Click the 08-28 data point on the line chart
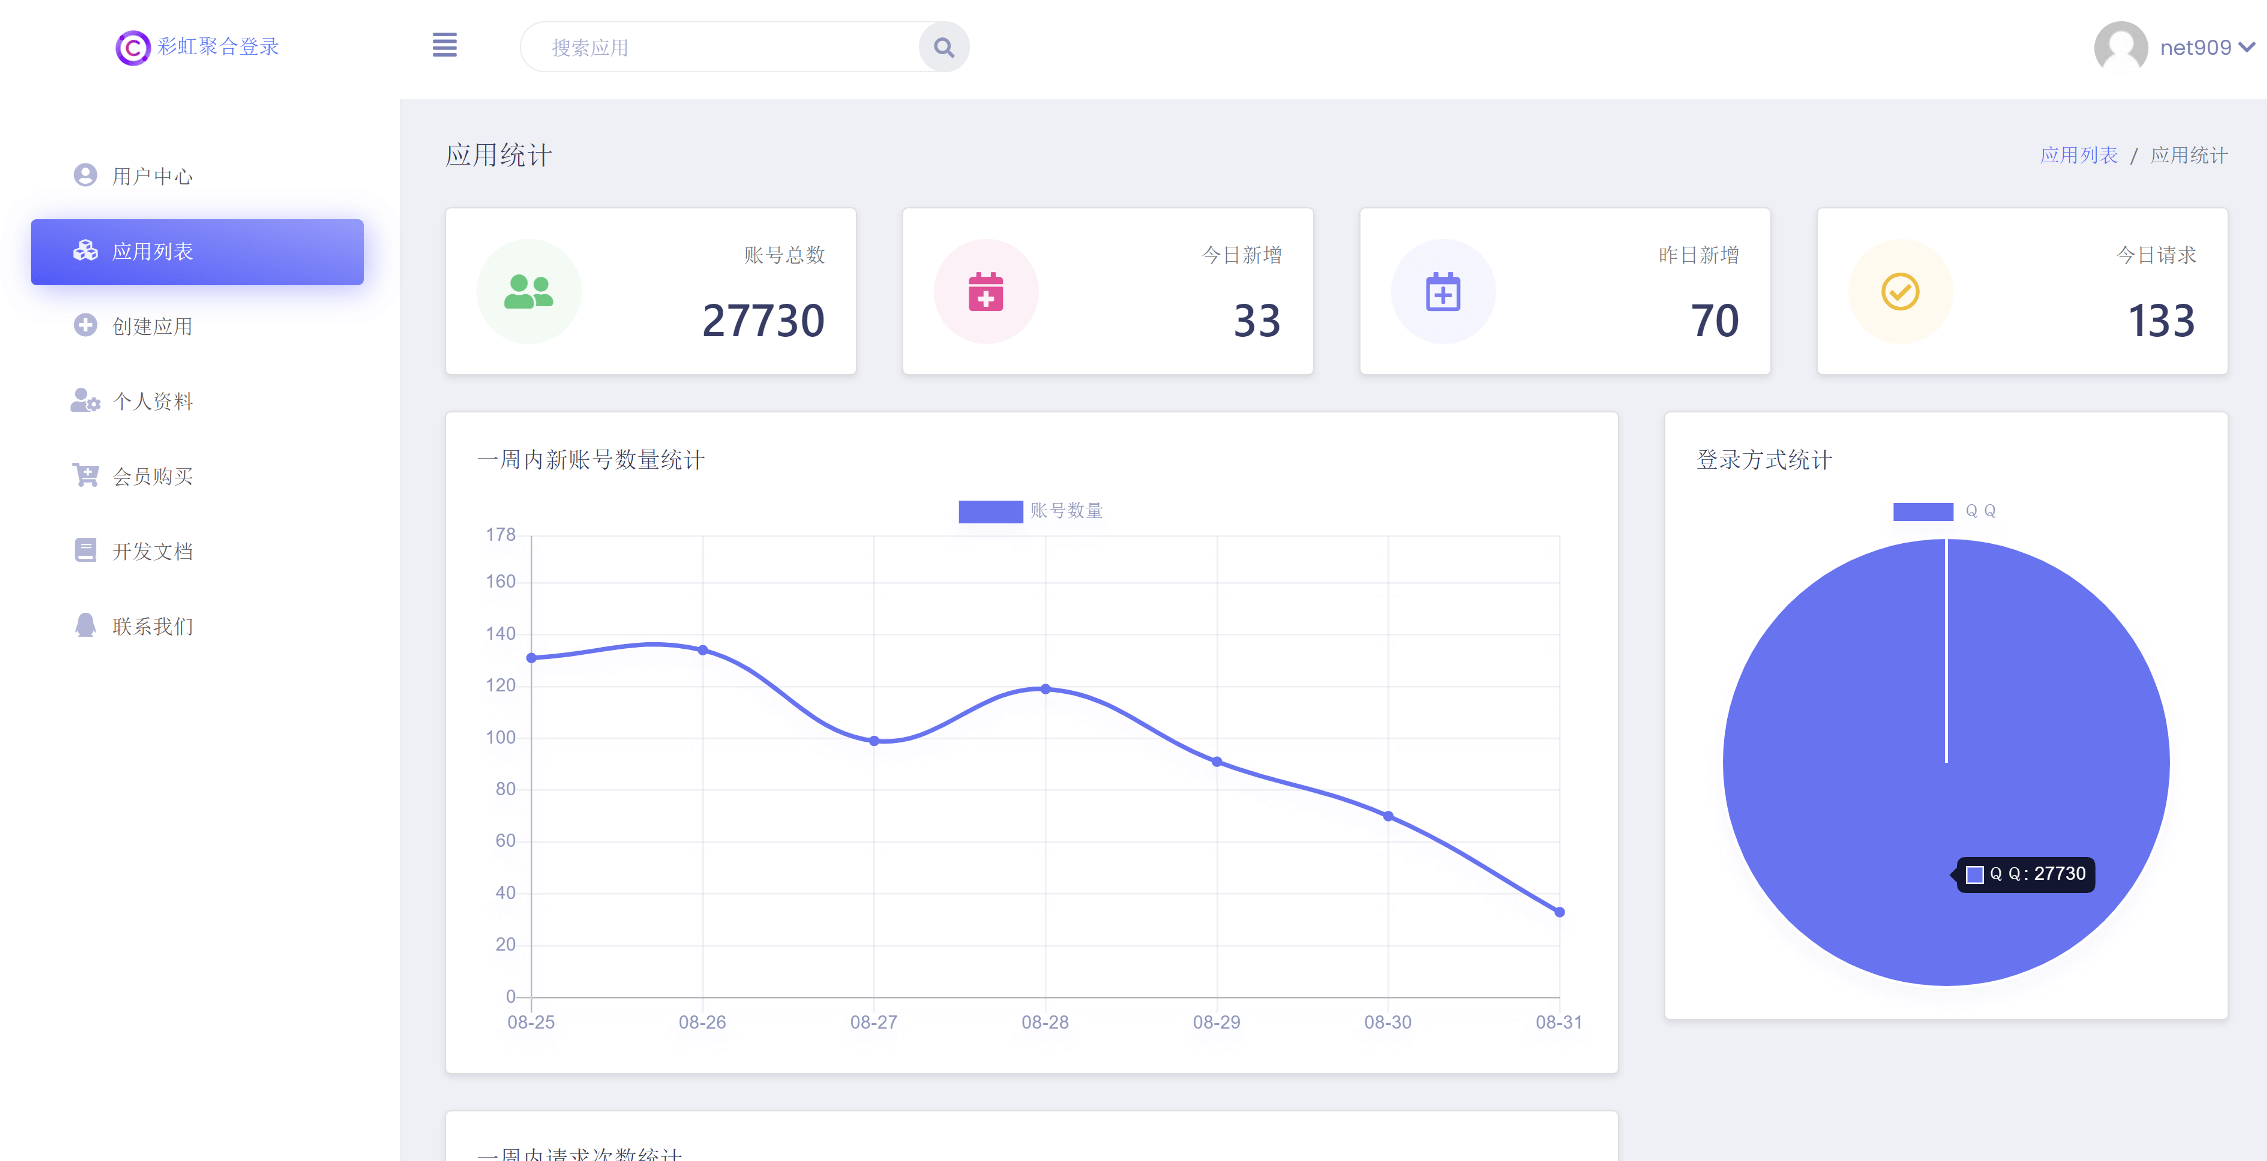The height and width of the screenshot is (1161, 2267). [1045, 689]
